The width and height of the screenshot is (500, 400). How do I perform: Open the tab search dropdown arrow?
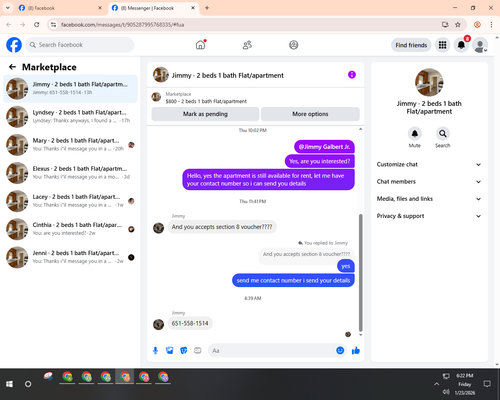click(x=8, y=8)
